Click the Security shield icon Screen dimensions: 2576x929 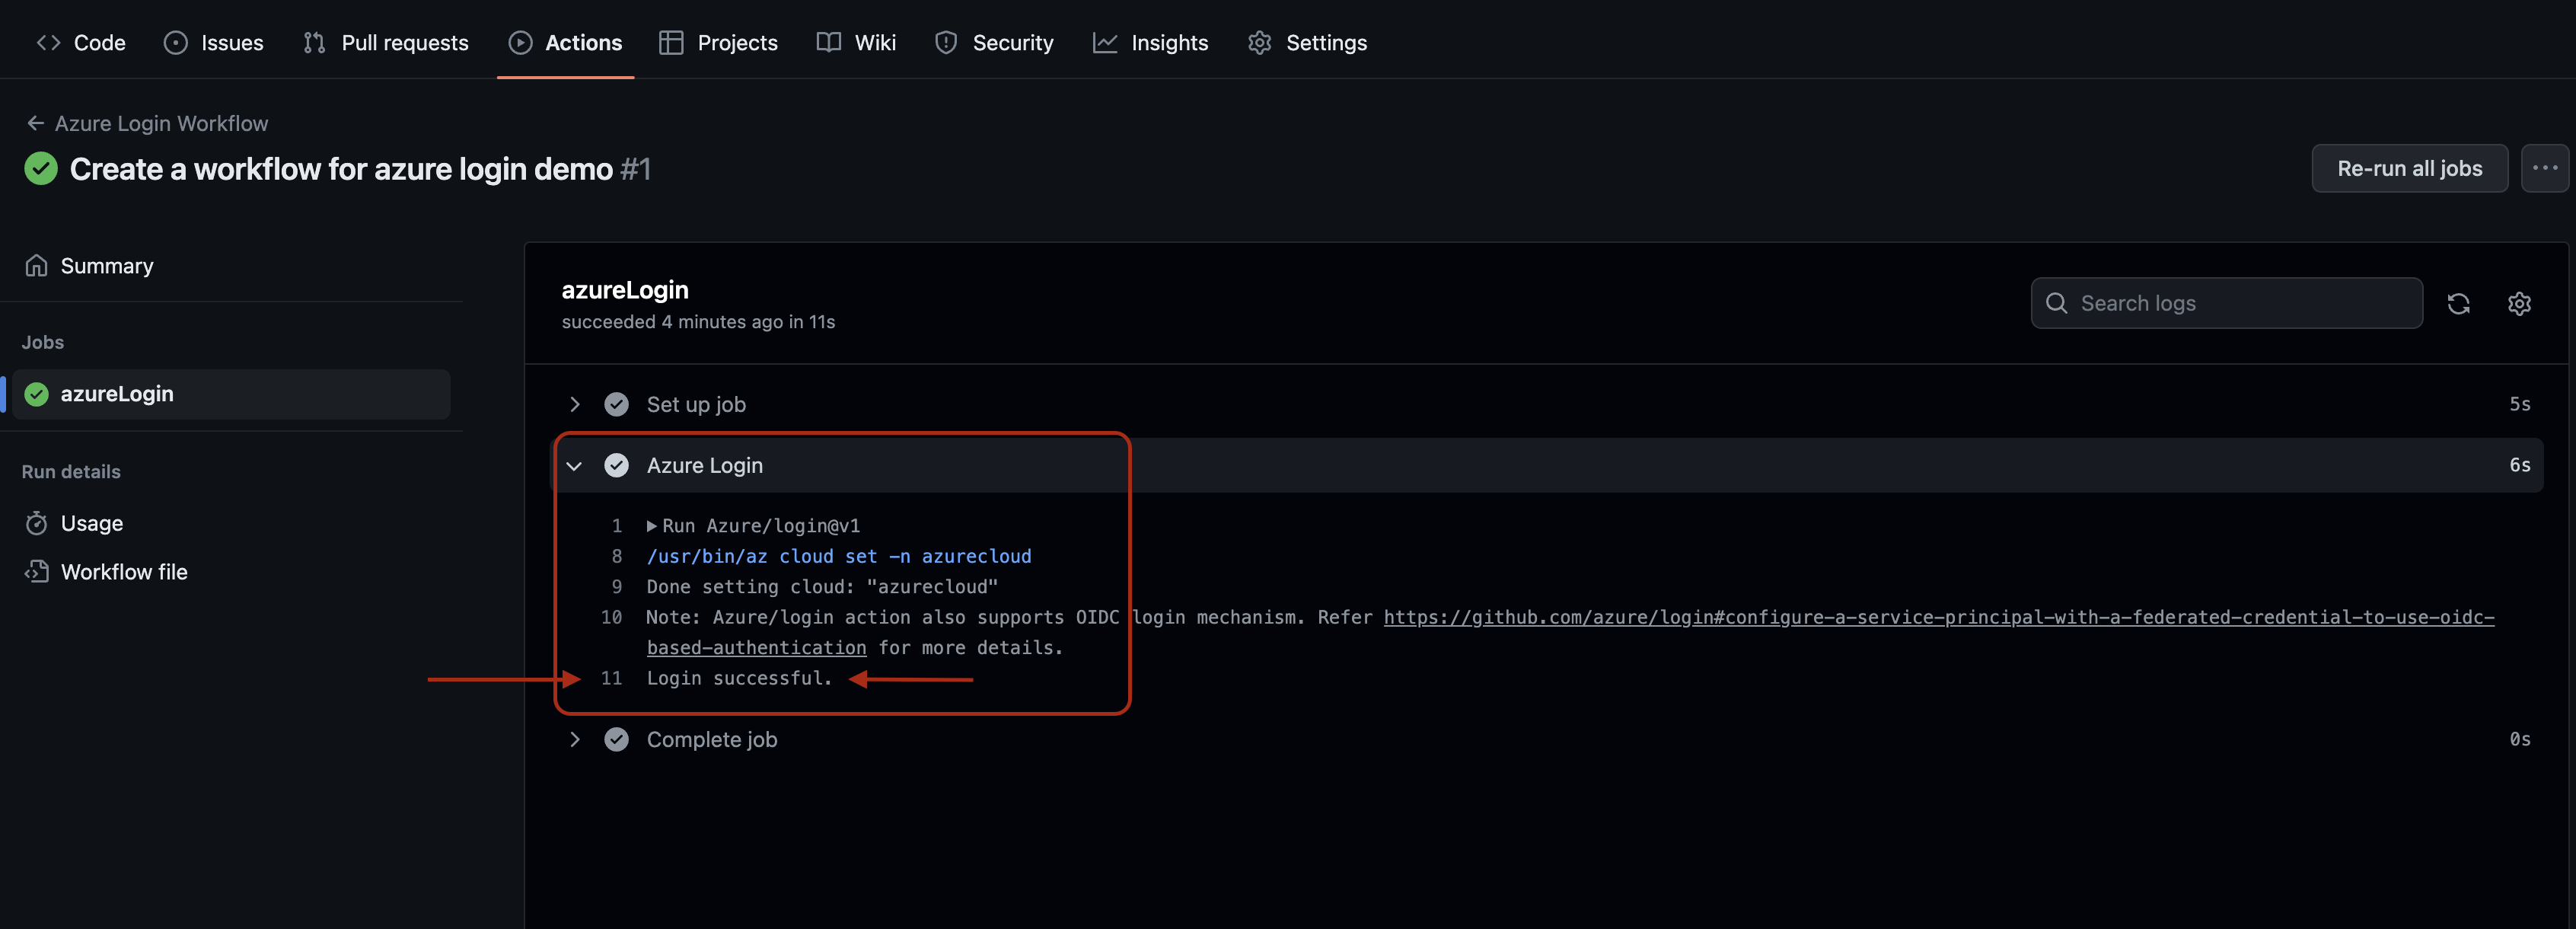click(946, 42)
